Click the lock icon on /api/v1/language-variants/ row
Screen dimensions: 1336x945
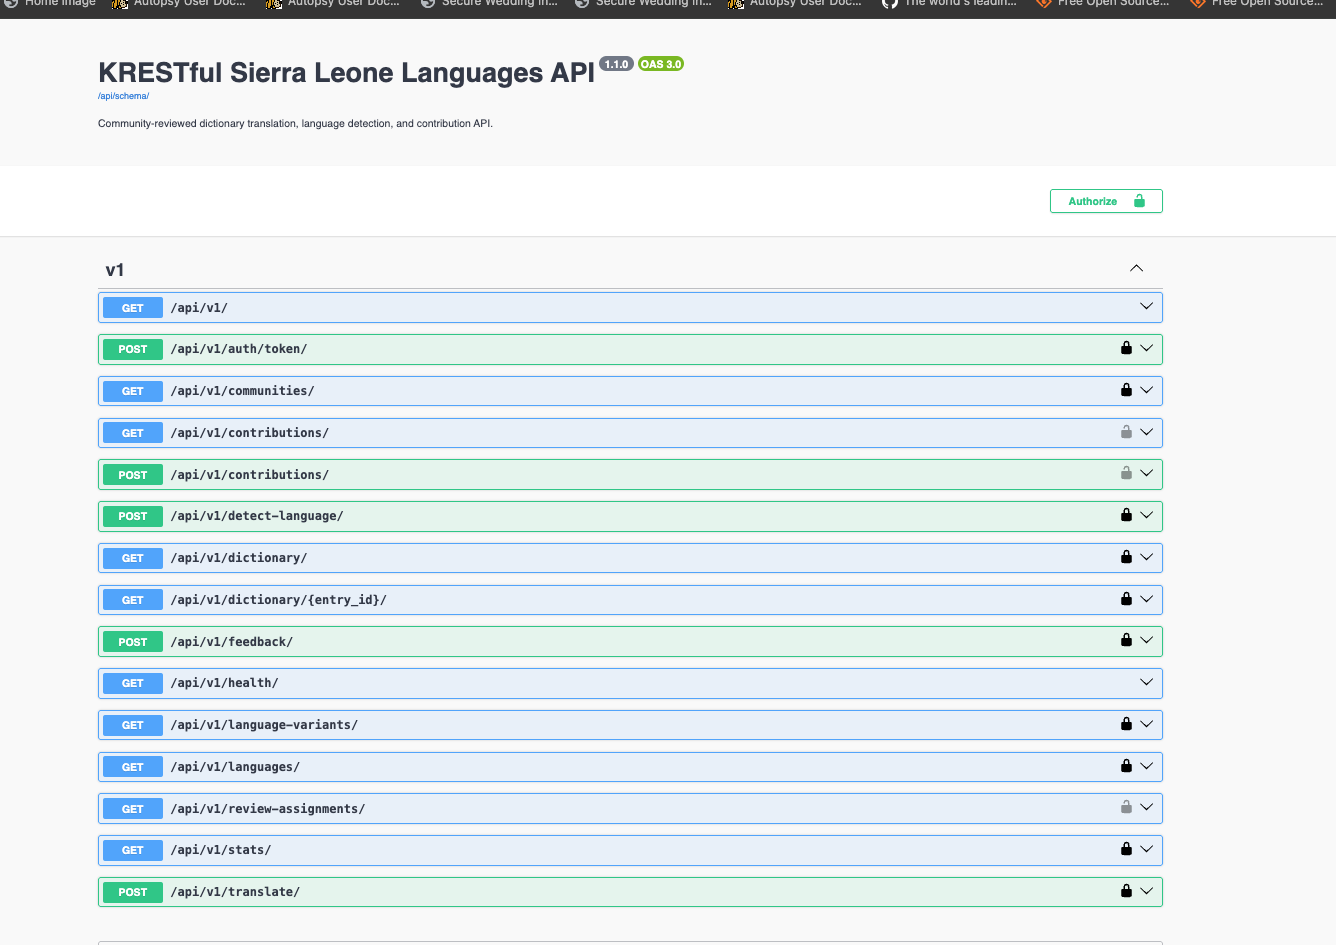coord(1126,724)
